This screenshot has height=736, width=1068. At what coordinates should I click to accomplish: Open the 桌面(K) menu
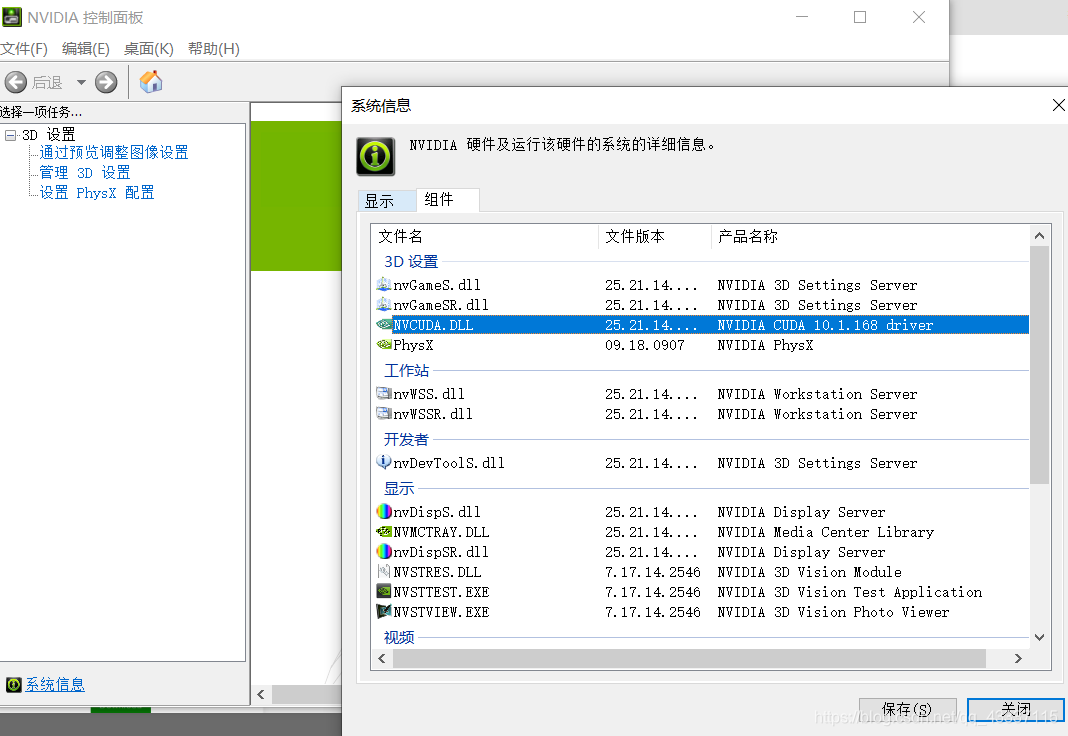click(x=148, y=49)
